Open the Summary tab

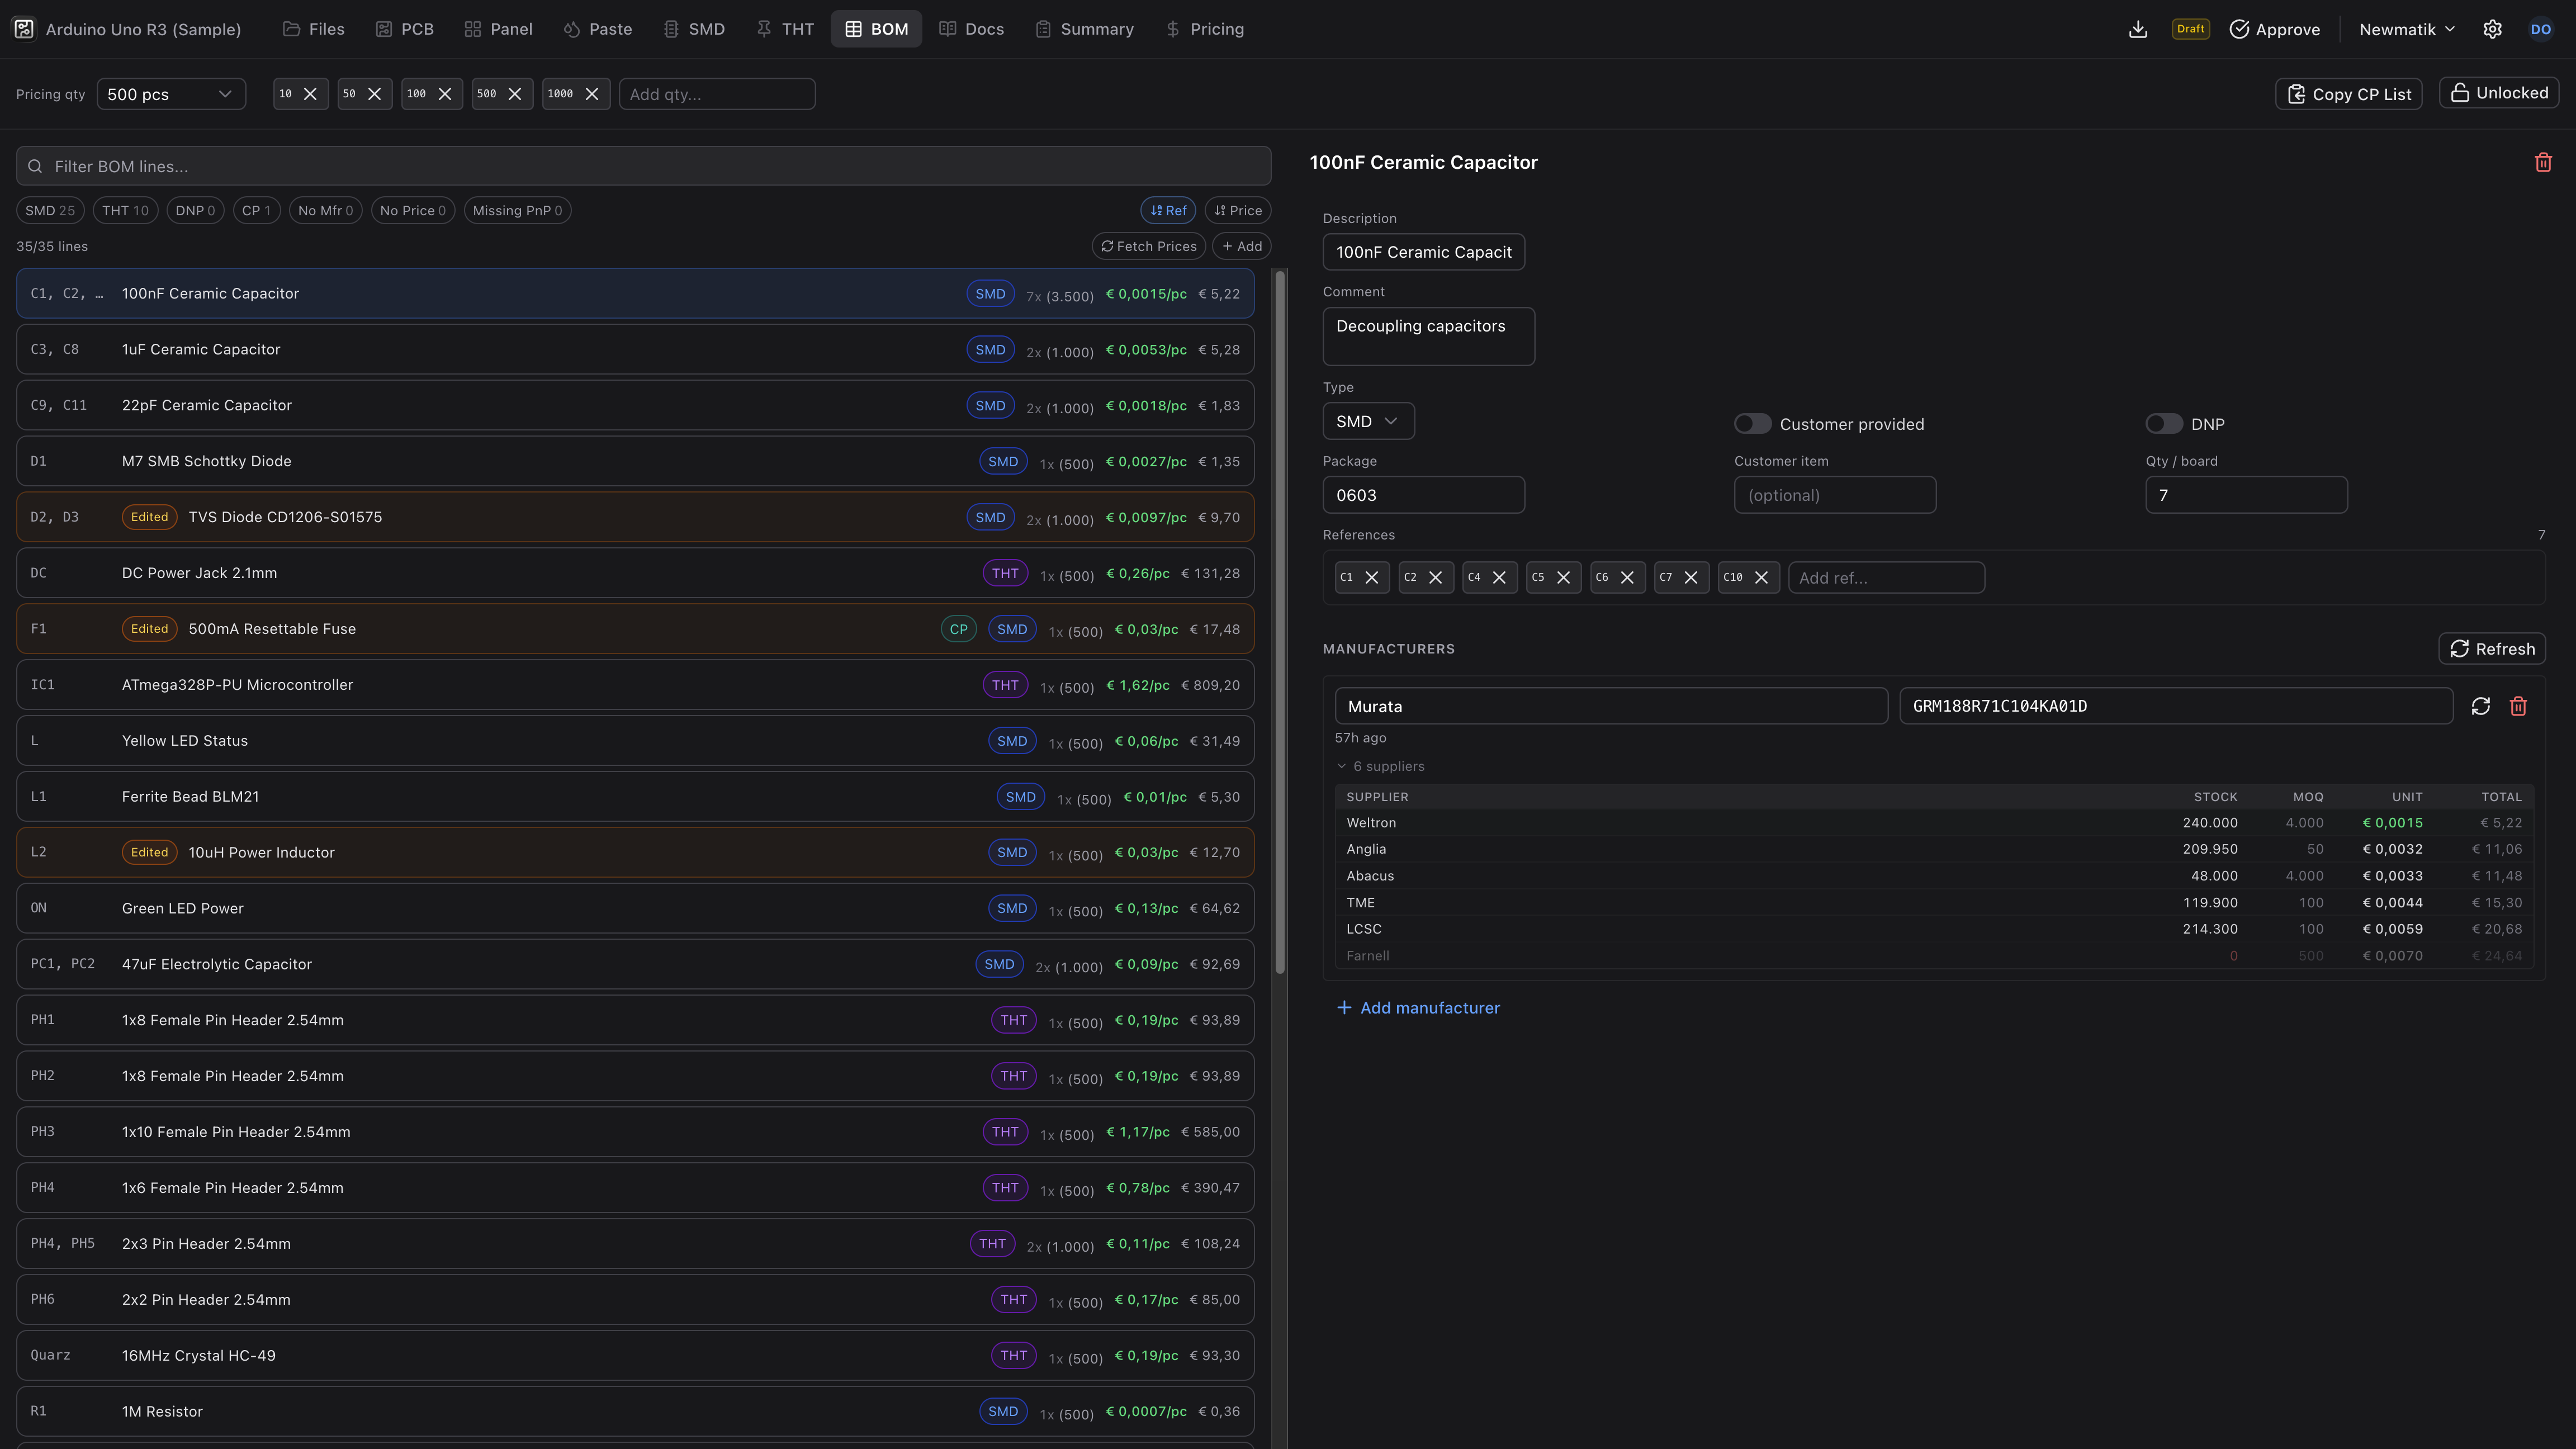pyautogui.click(x=1085, y=29)
